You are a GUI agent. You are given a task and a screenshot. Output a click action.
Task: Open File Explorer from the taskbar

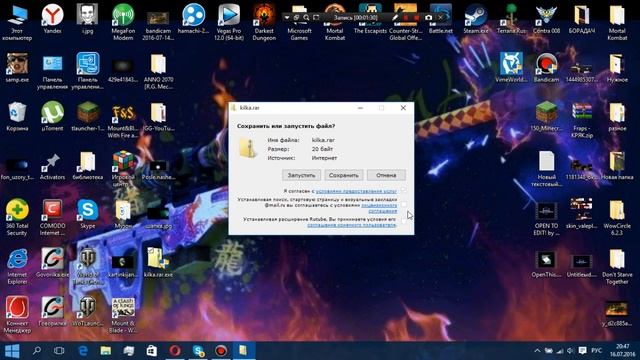pyautogui.click(x=106, y=351)
